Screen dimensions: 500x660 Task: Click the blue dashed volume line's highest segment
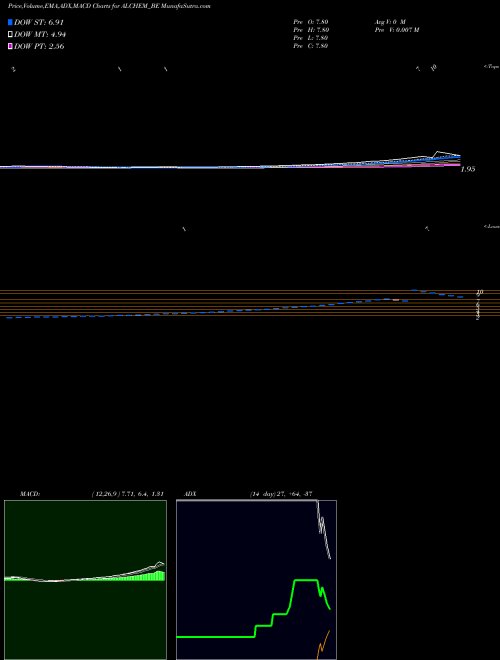tap(414, 290)
